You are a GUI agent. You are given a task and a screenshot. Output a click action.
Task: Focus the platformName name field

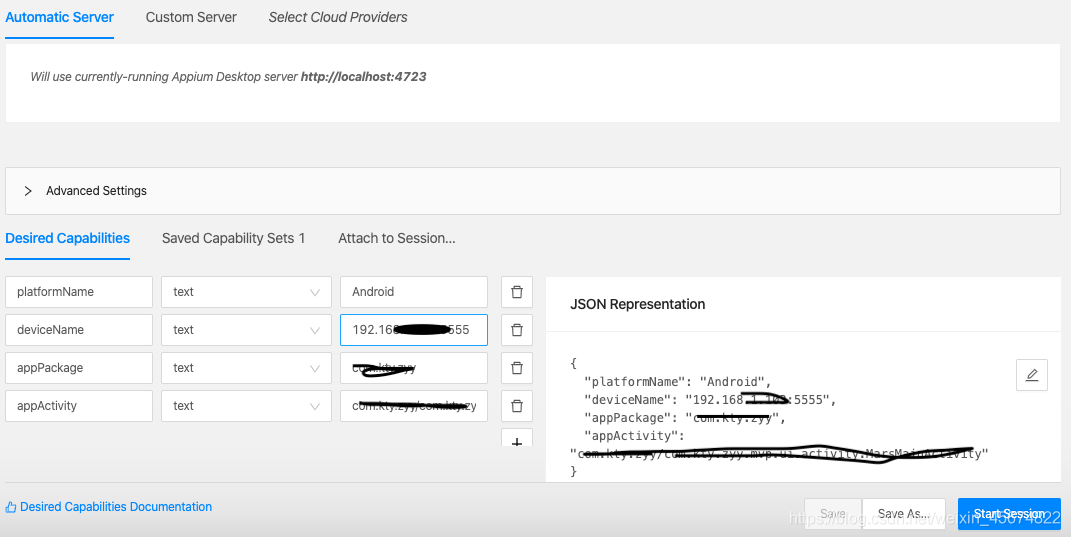pyautogui.click(x=79, y=292)
